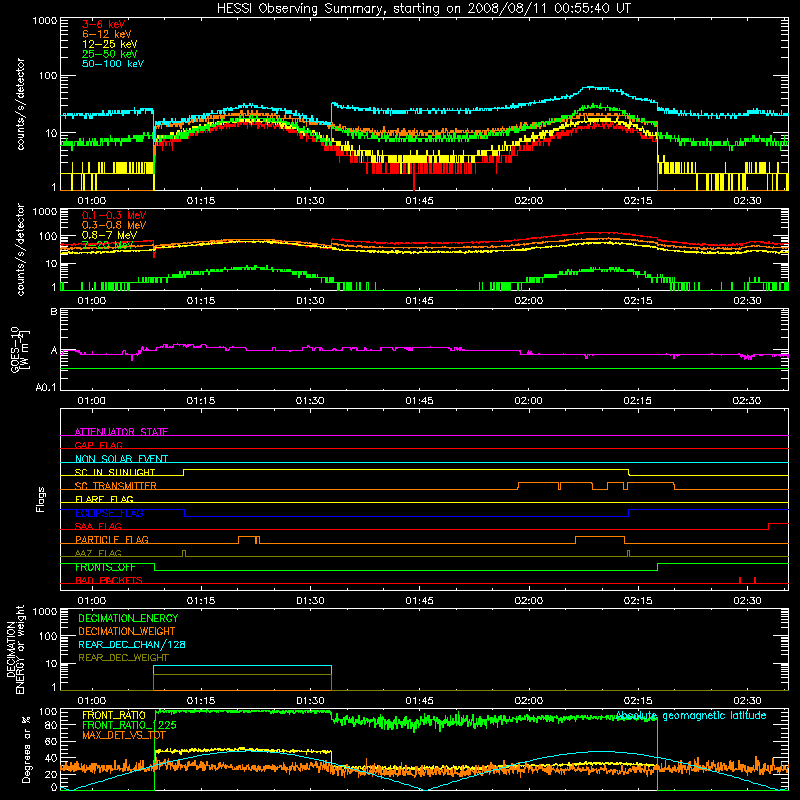The width and height of the screenshot is (800, 800).
Task: Click the green 25-50 keV legend label
Action: coord(110,54)
